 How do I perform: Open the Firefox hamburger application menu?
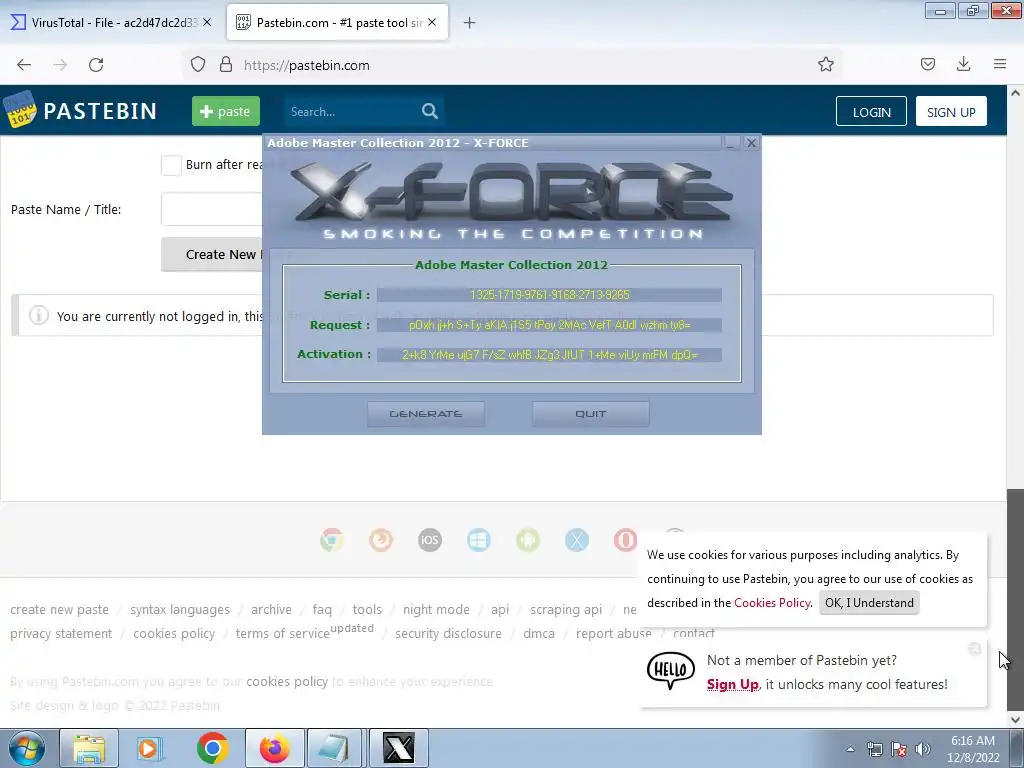tap(1000, 64)
